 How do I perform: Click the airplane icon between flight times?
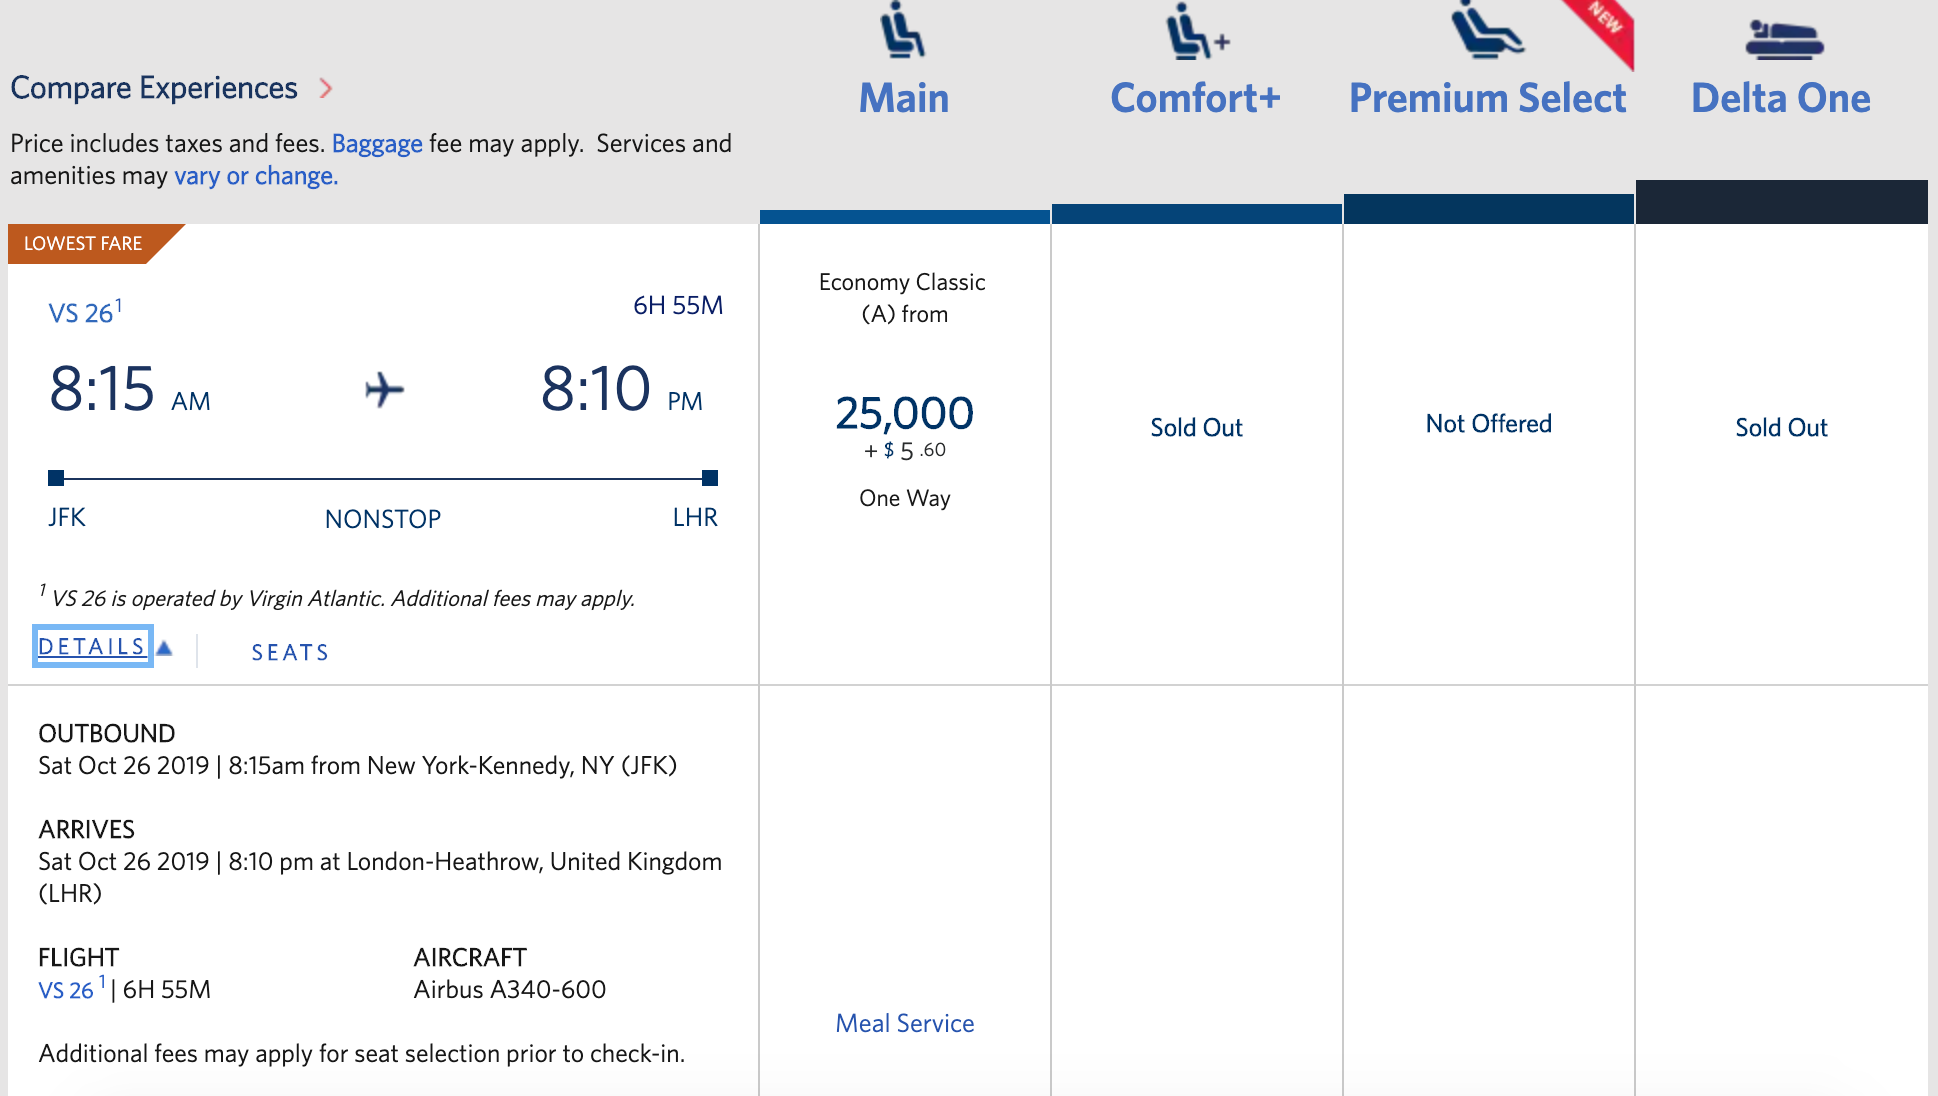pyautogui.click(x=384, y=390)
